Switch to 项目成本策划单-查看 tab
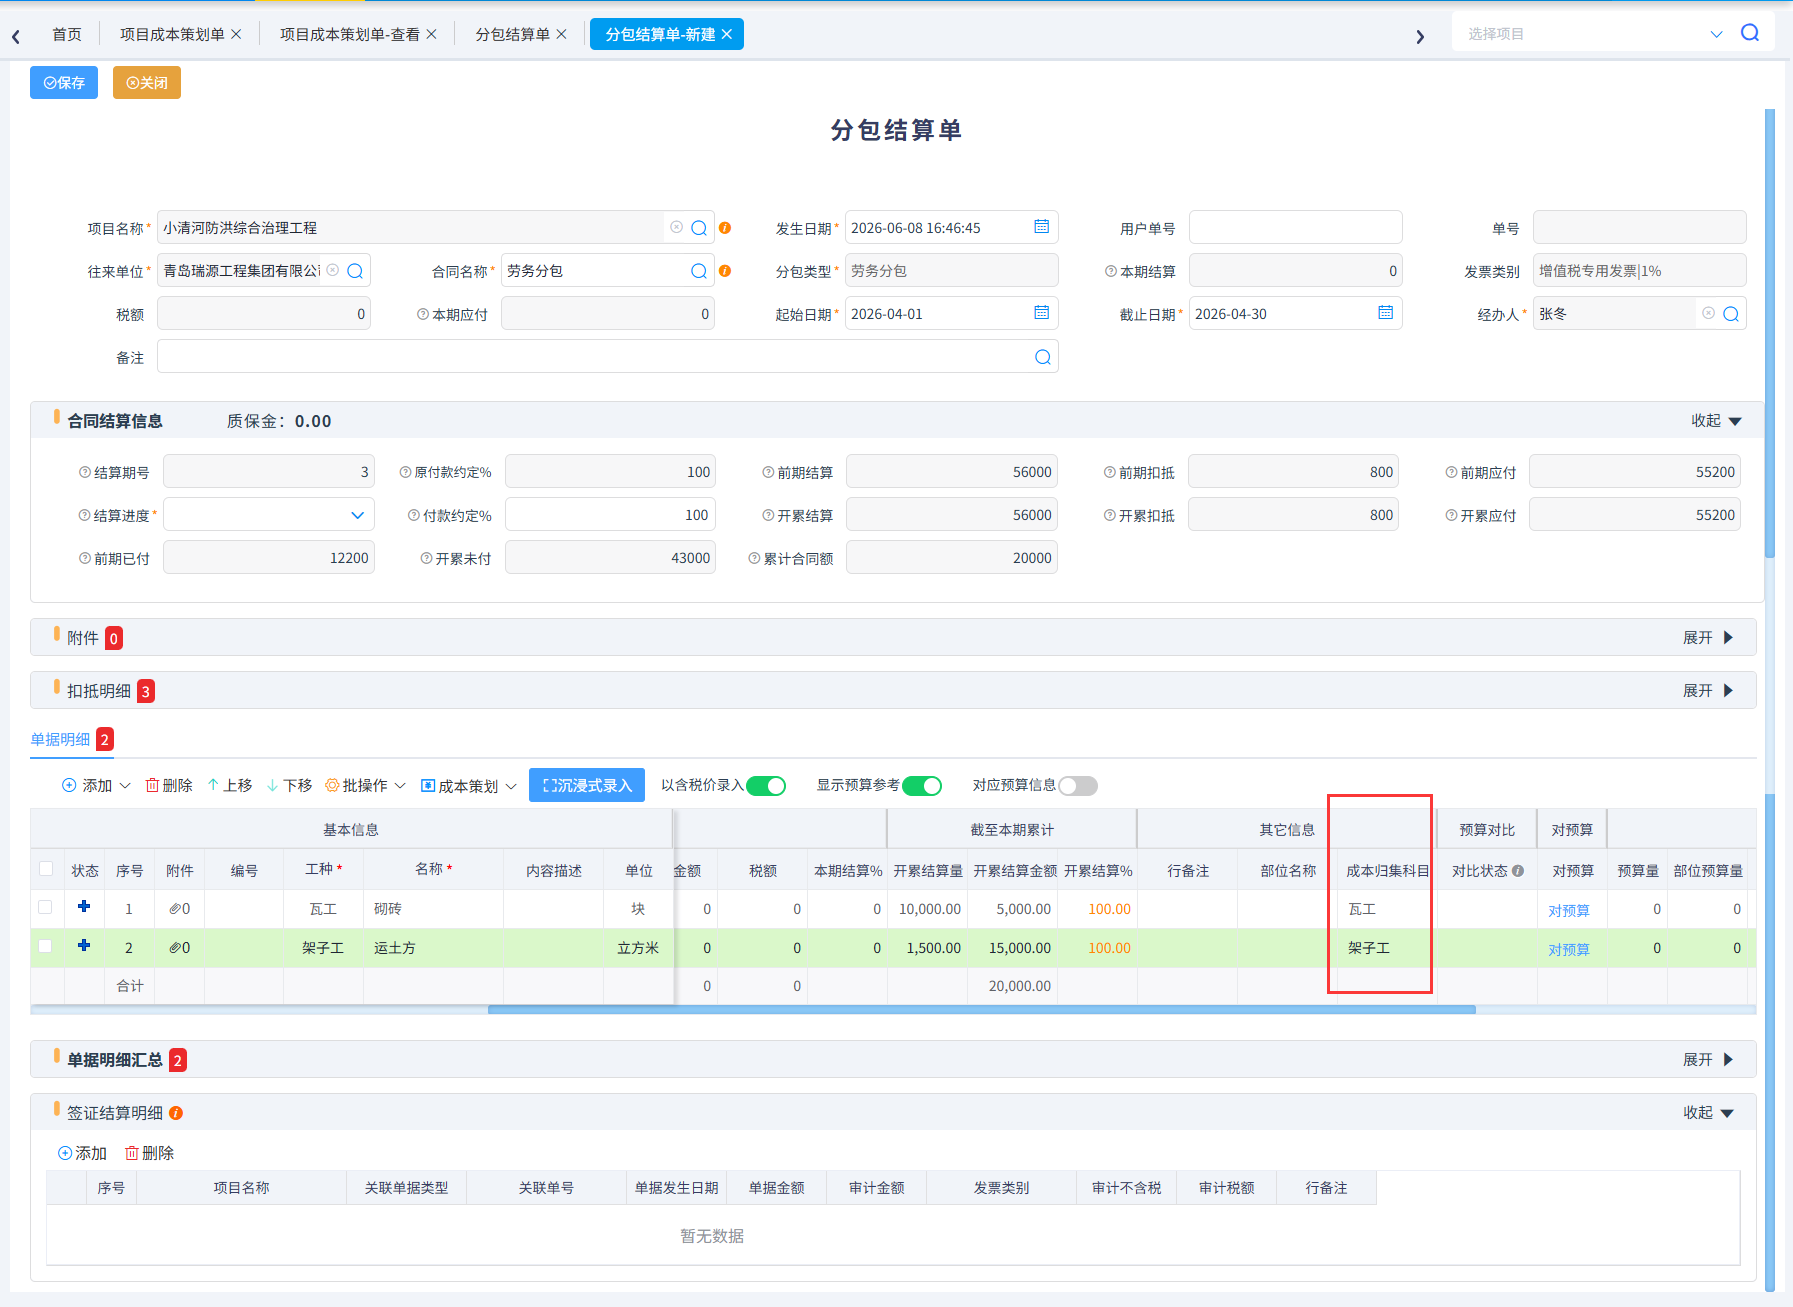The width and height of the screenshot is (1793, 1307). click(350, 34)
